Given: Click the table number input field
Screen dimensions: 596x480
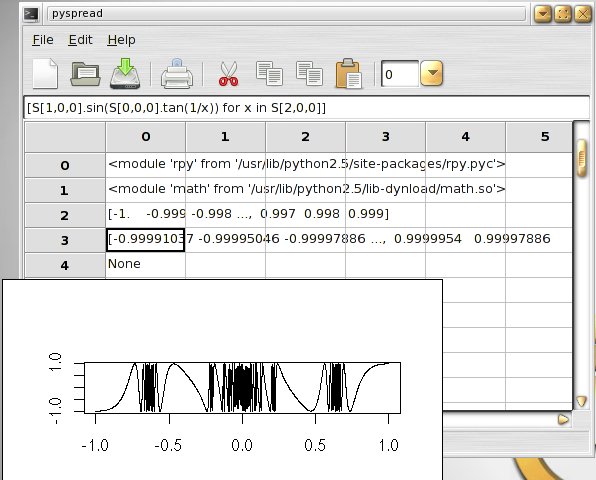Looking at the screenshot, I should click(399, 74).
